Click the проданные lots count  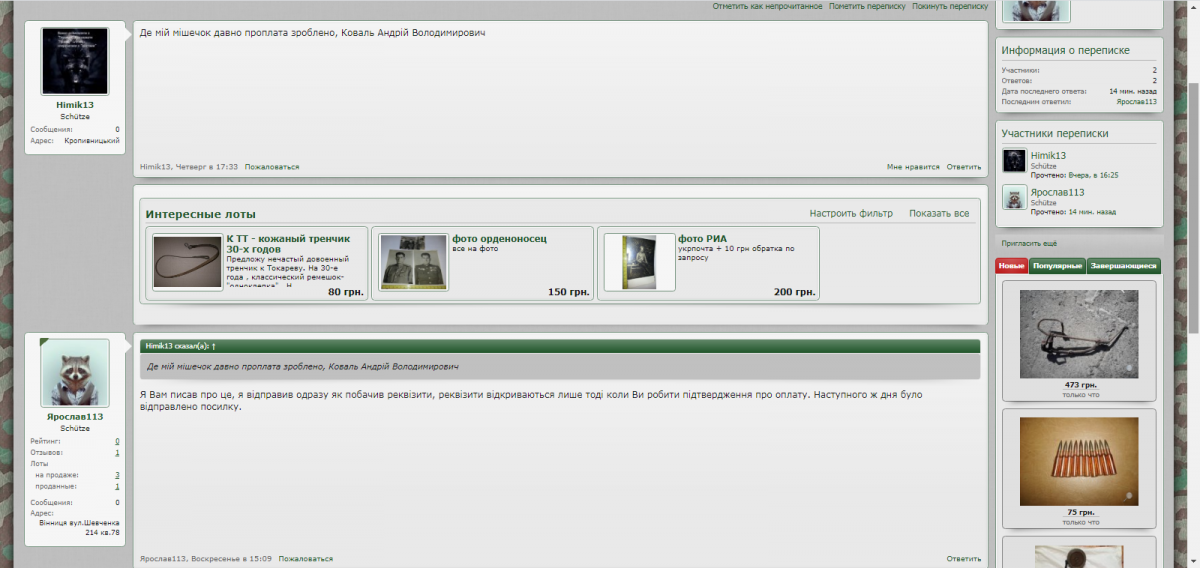[x=117, y=486]
